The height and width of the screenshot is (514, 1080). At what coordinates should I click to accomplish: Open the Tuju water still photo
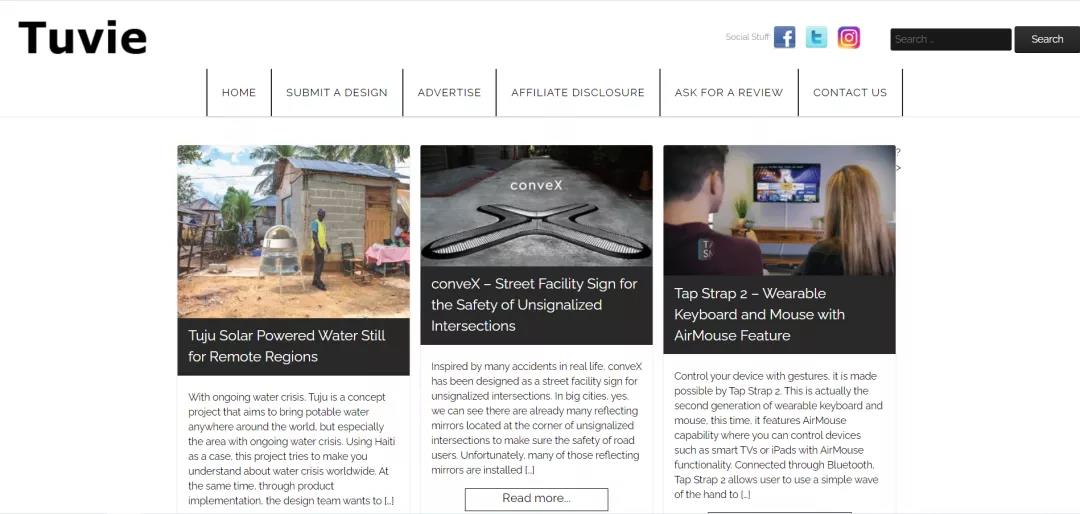click(x=293, y=232)
